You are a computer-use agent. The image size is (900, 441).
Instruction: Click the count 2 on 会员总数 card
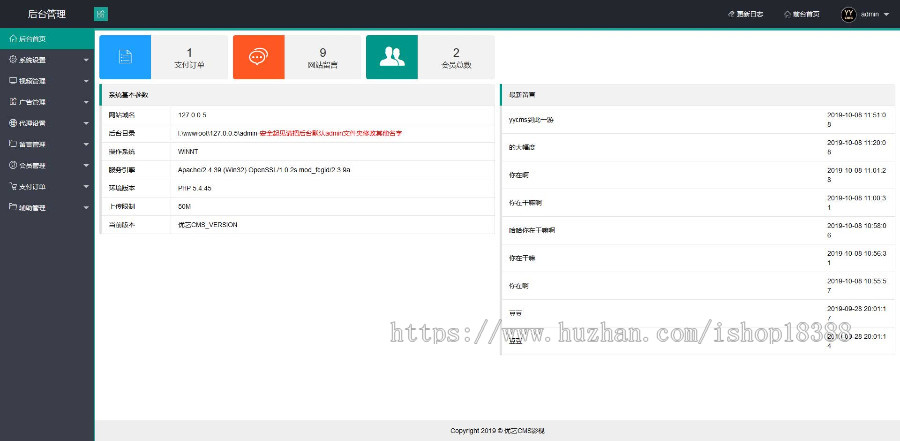click(x=456, y=53)
